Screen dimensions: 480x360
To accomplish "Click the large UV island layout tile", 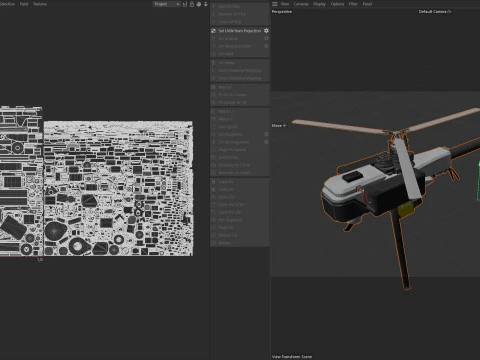I will [118, 189].
